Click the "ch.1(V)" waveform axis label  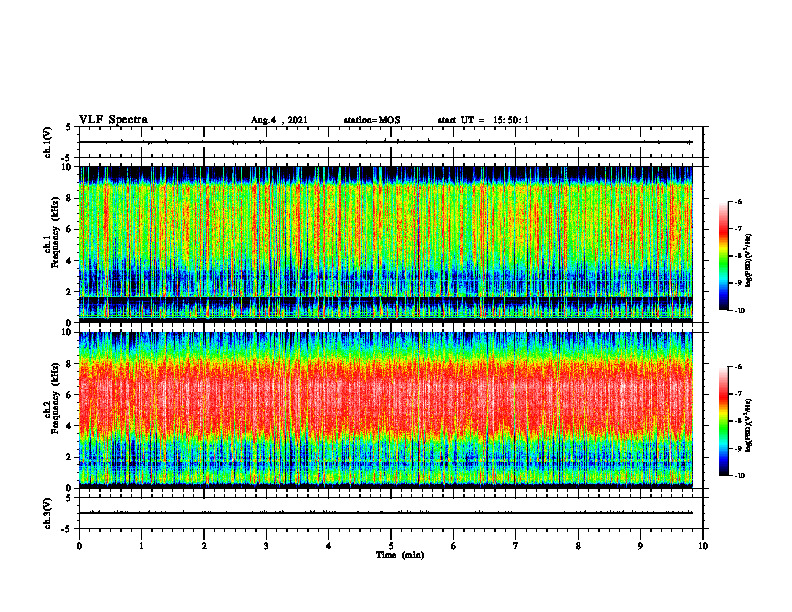48,142
